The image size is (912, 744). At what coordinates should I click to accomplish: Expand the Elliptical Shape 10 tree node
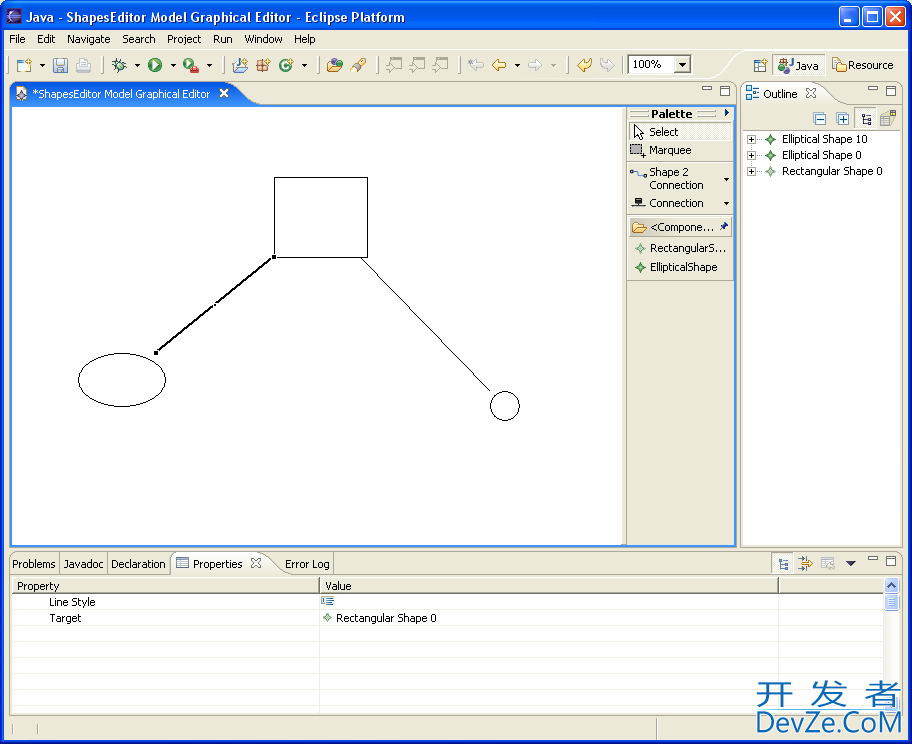coord(752,140)
